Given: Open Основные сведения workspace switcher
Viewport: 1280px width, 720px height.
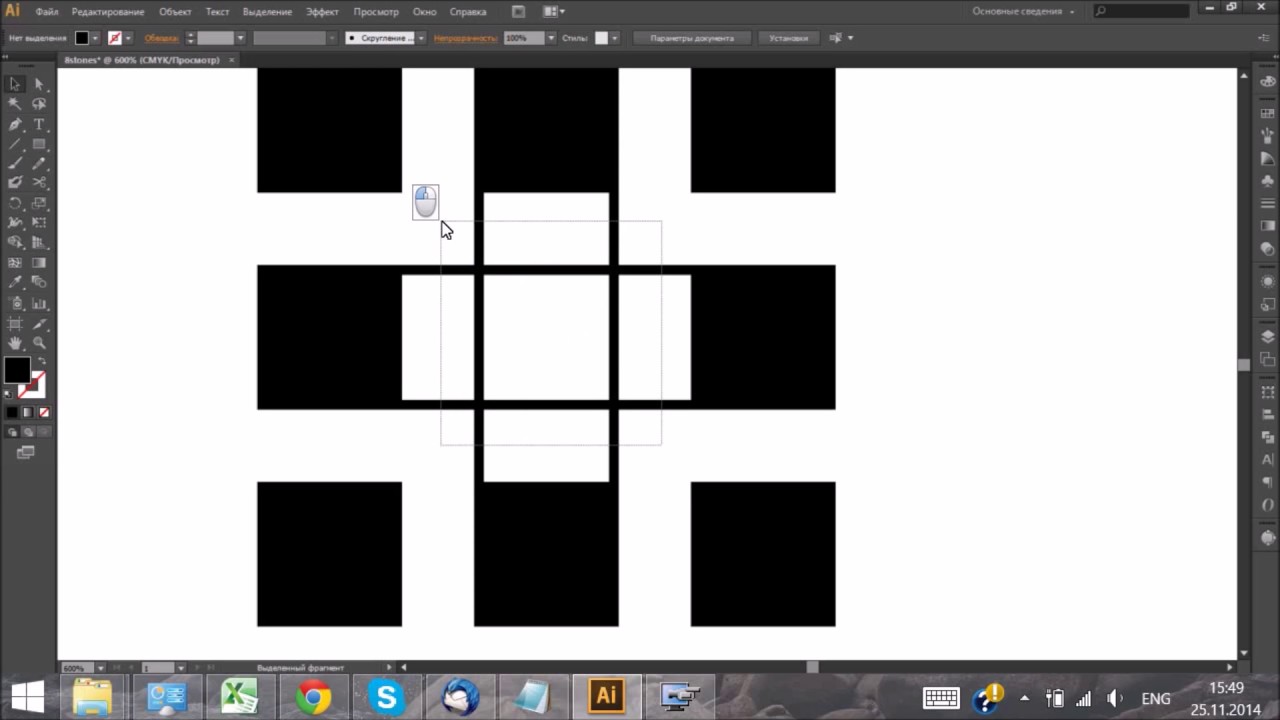Looking at the screenshot, I should tap(1023, 11).
